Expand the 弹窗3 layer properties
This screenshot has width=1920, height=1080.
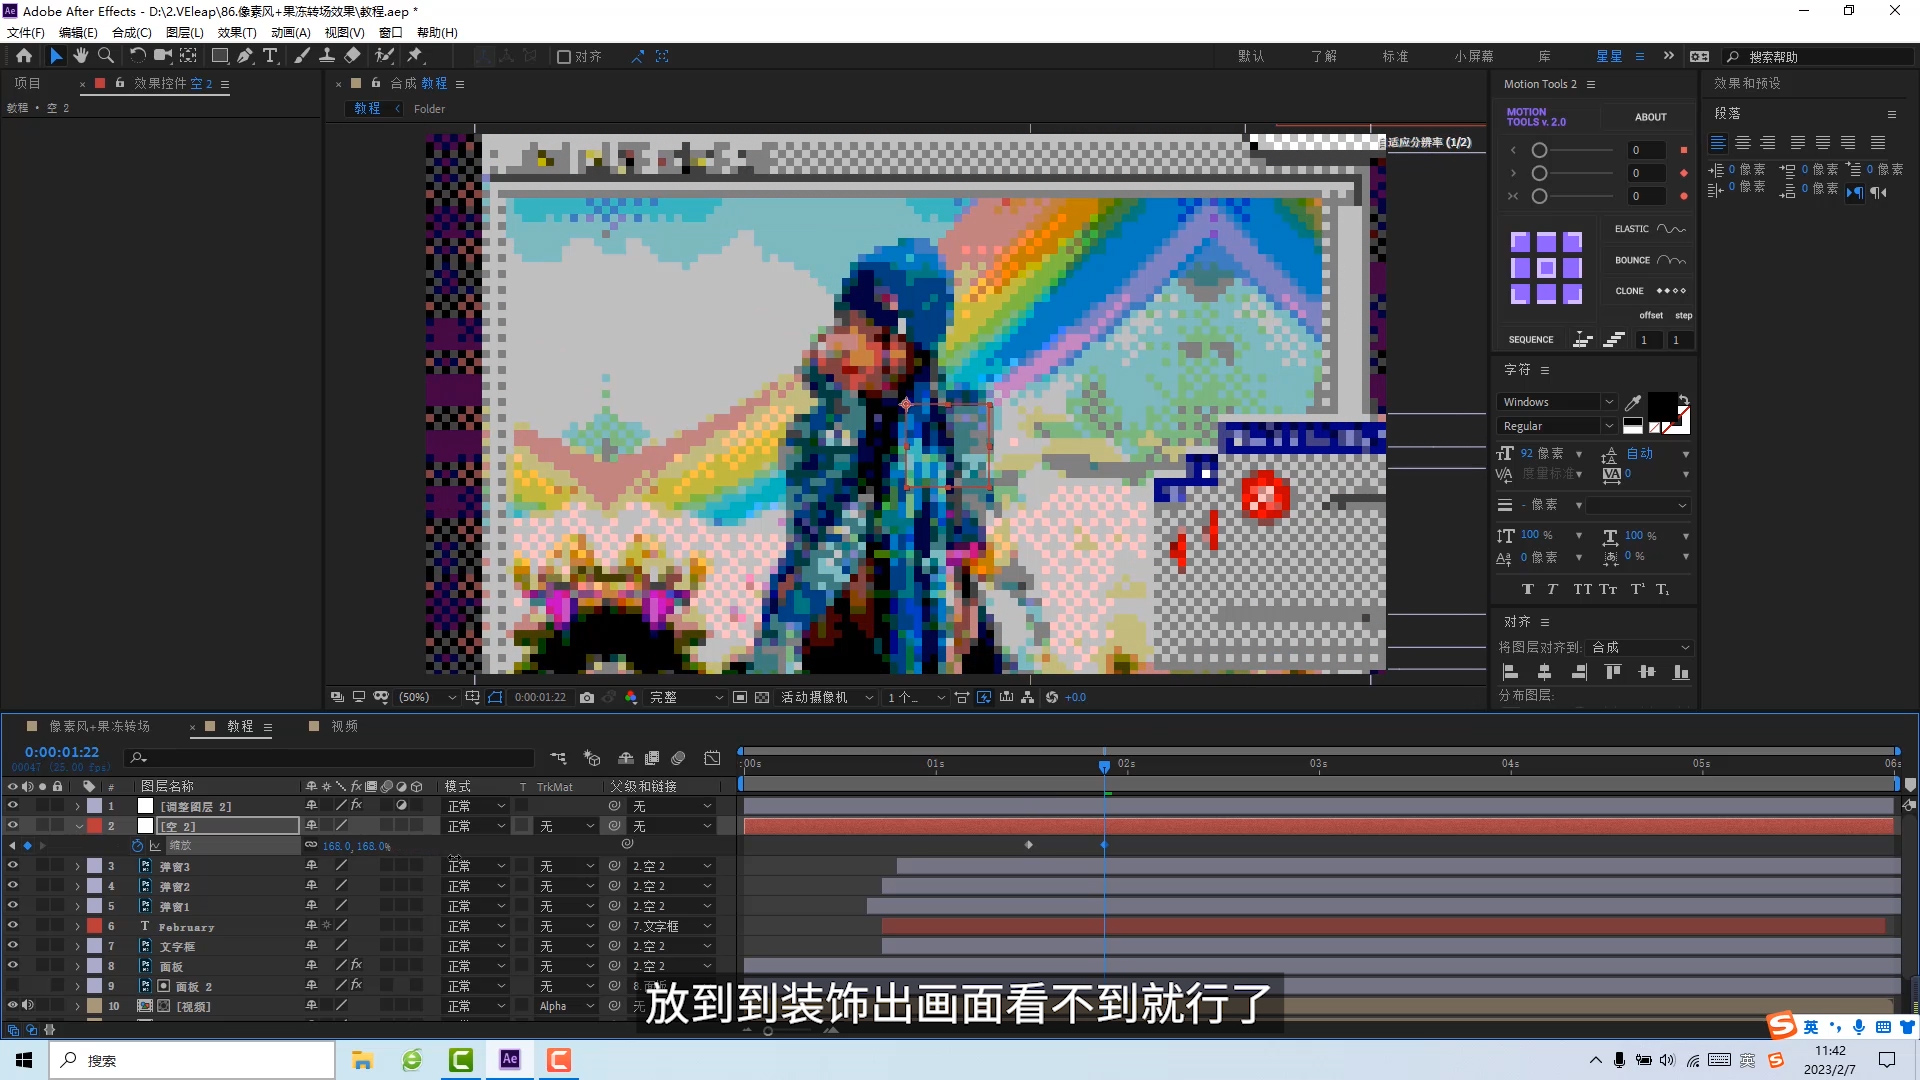pos(78,866)
